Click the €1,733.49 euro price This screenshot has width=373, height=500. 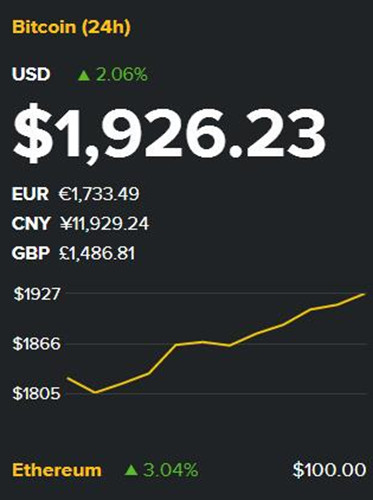[99, 194]
